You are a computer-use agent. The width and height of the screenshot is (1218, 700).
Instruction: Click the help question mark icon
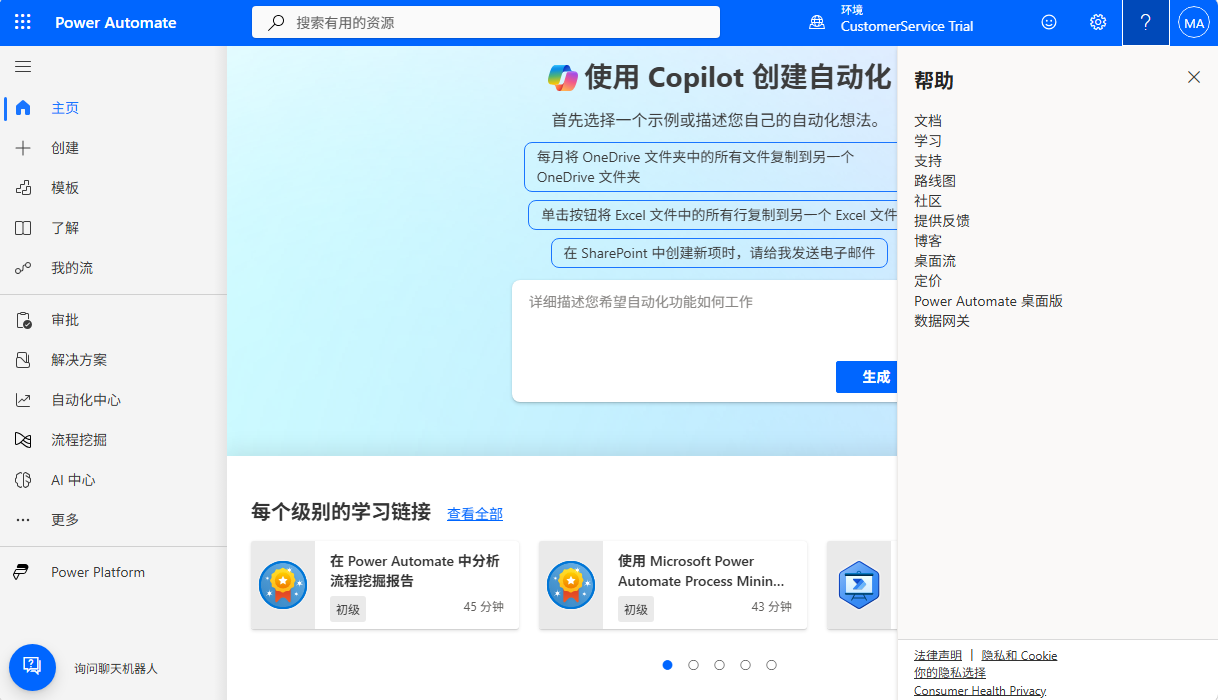[1146, 22]
